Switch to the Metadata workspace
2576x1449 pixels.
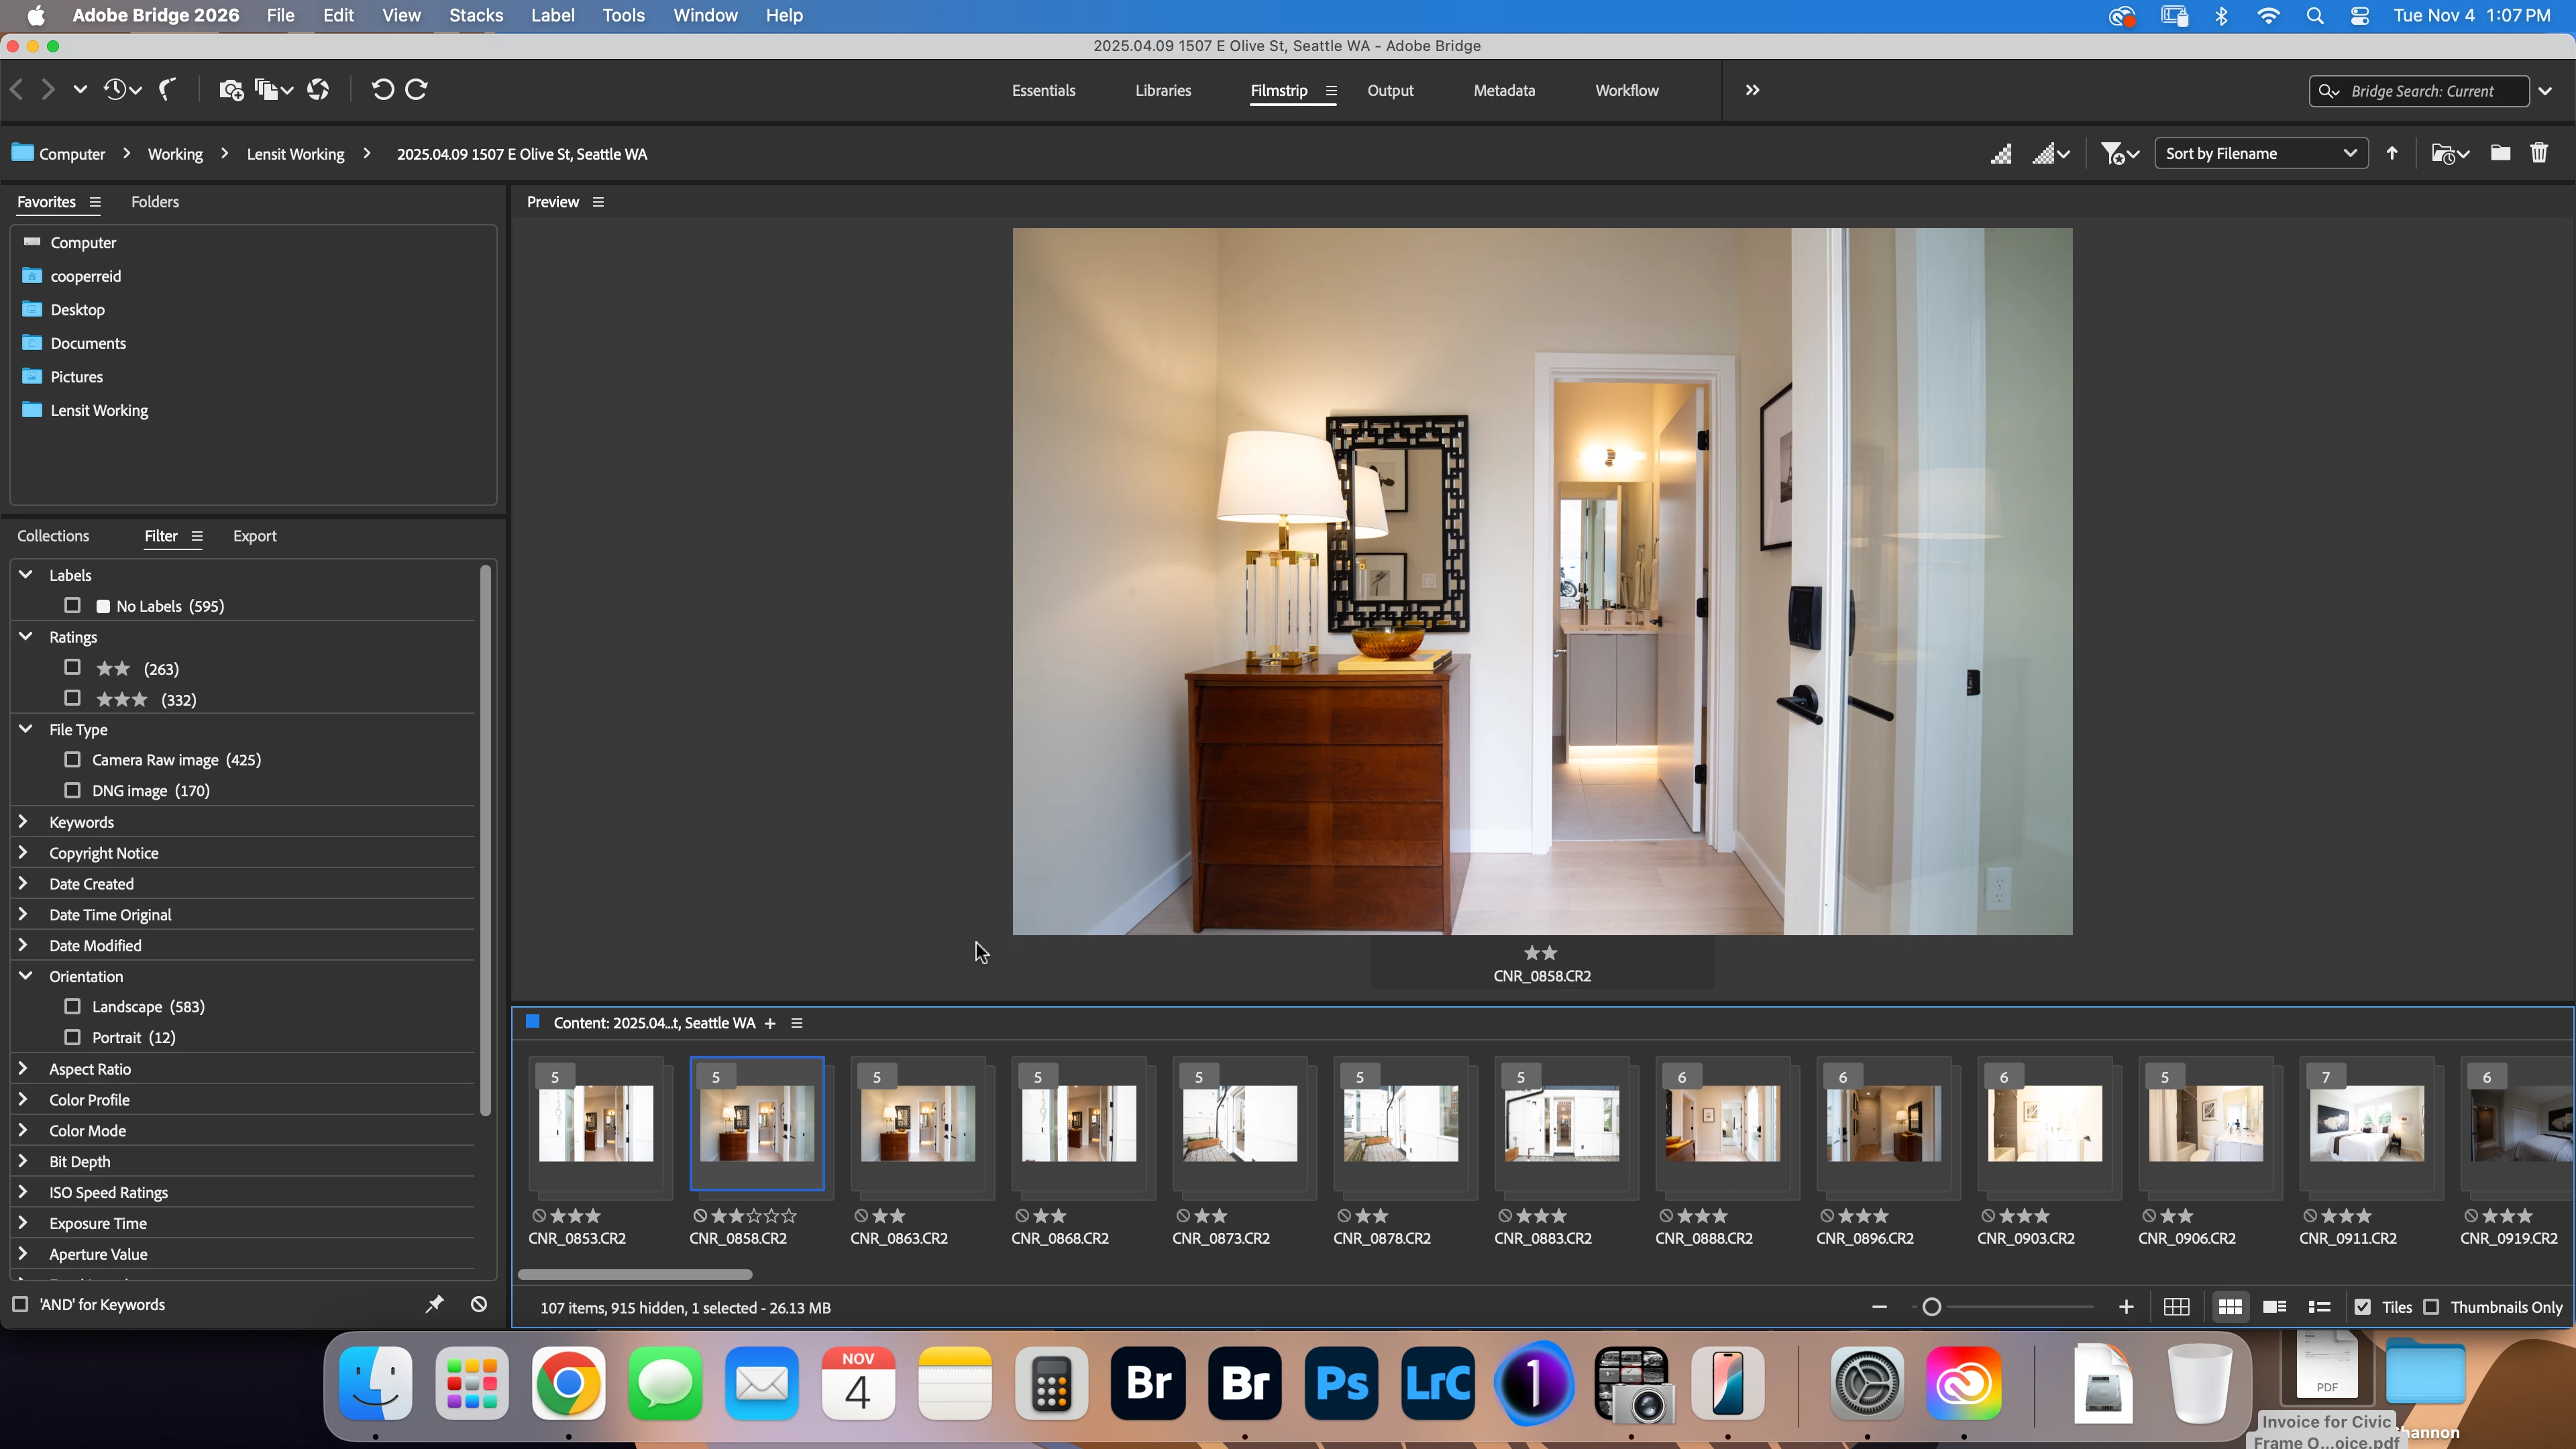coord(1504,90)
